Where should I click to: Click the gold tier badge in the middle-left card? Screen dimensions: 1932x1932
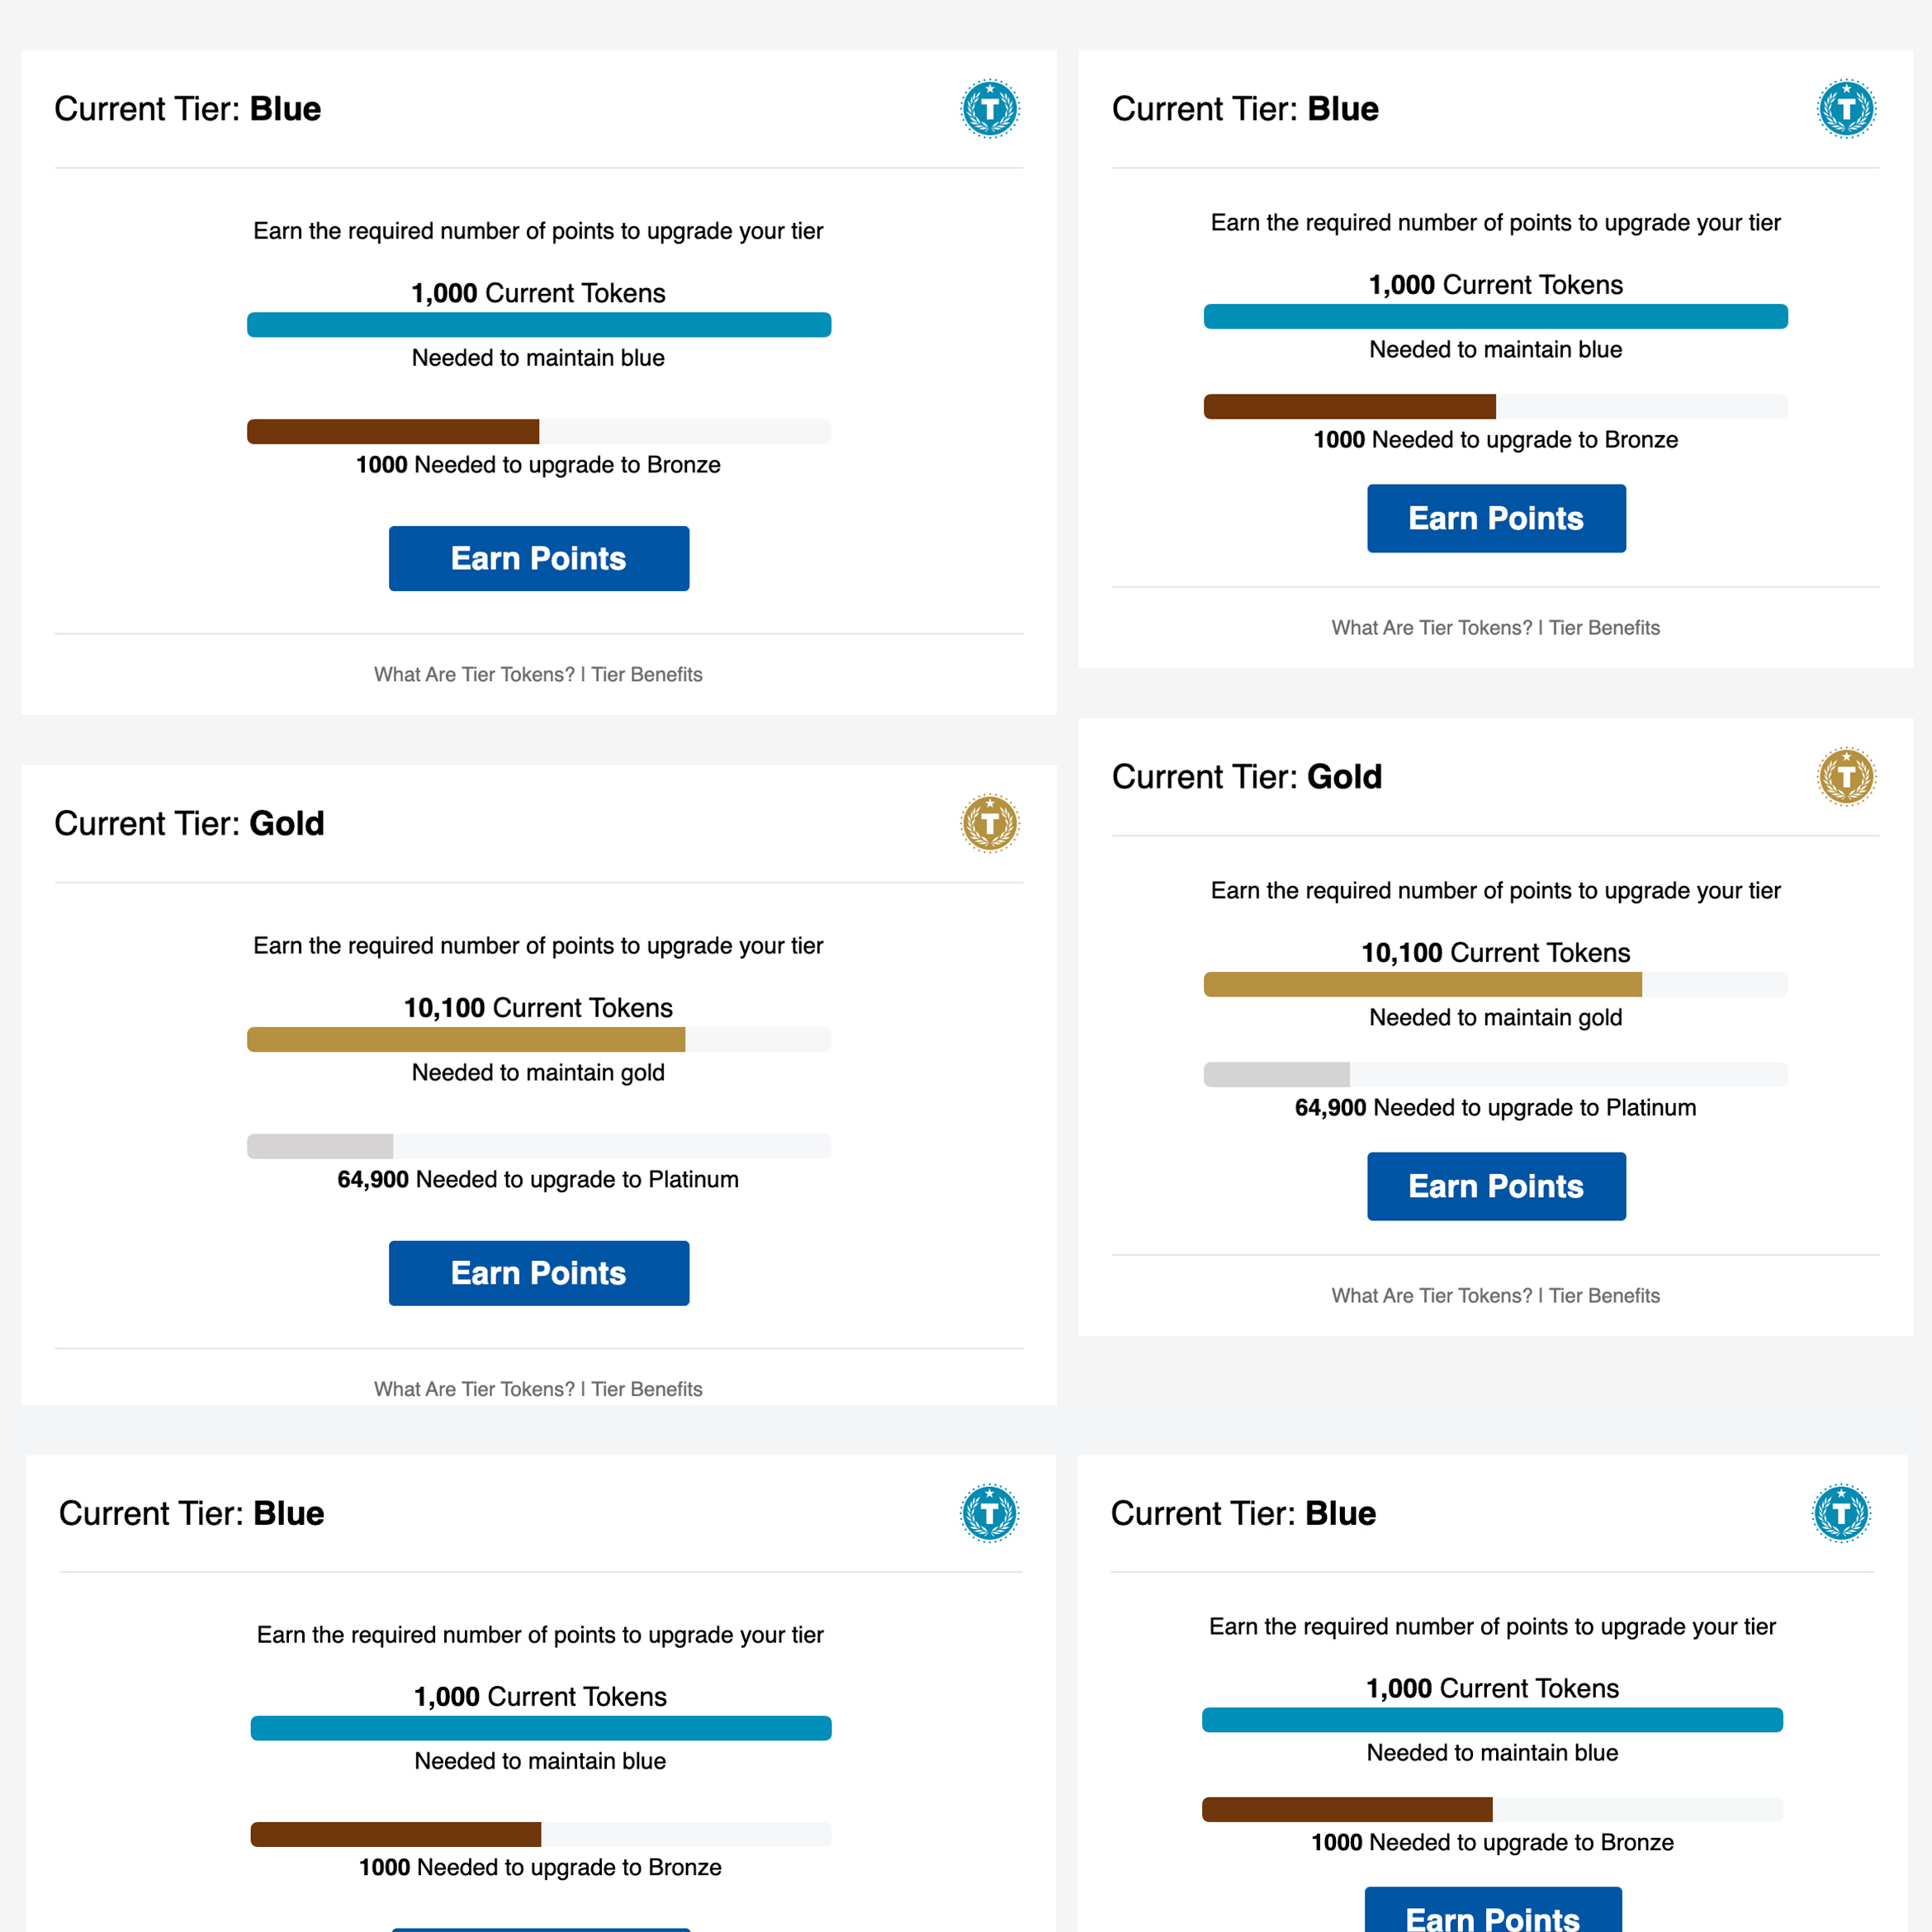point(989,823)
